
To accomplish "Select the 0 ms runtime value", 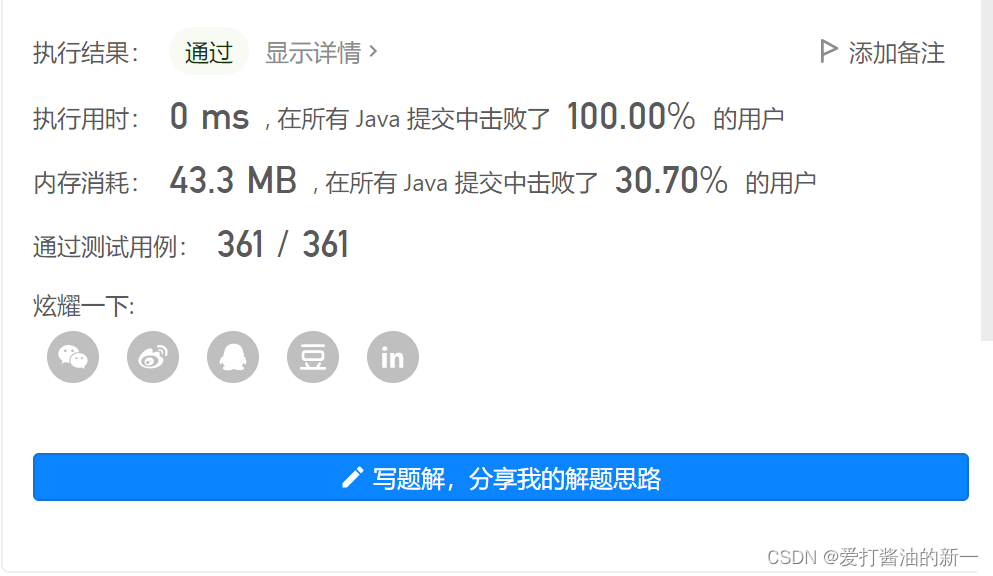I will pos(209,117).
